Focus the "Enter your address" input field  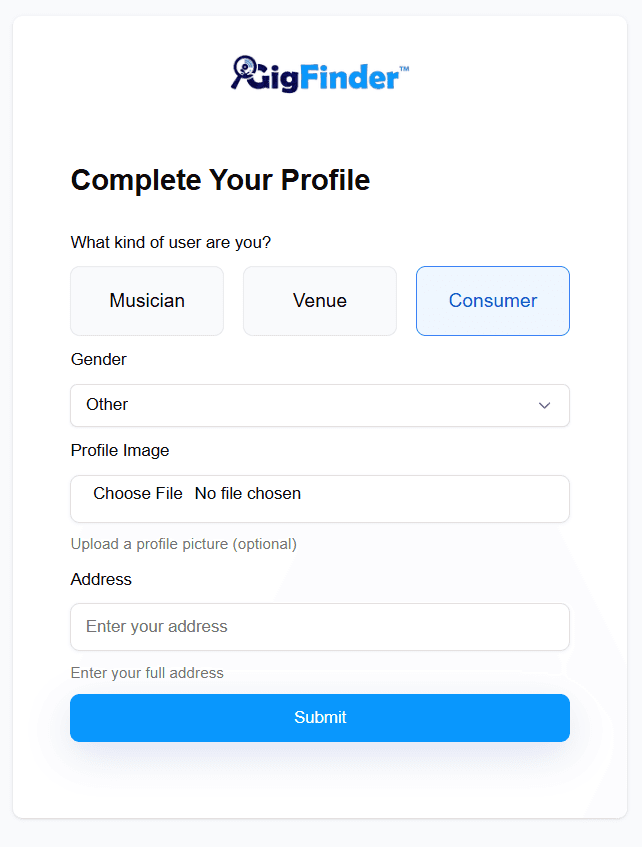pyautogui.click(x=320, y=627)
